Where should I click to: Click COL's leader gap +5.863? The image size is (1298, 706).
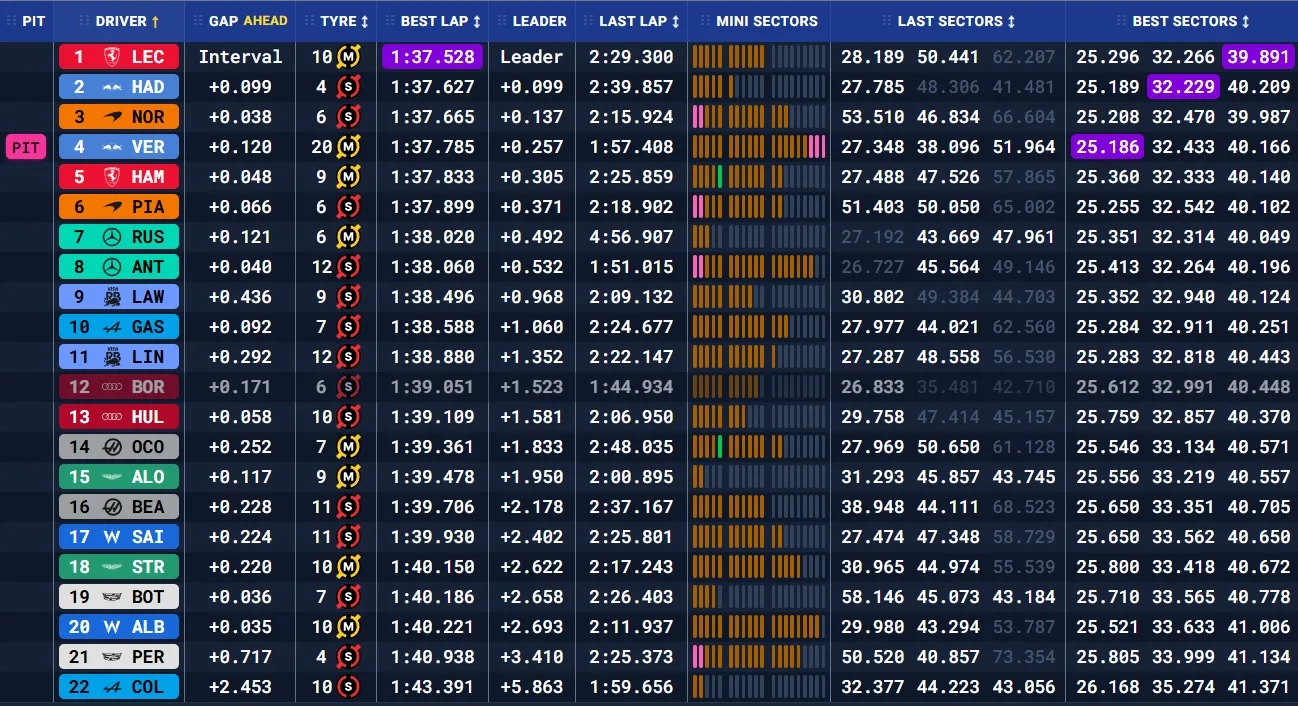point(532,687)
